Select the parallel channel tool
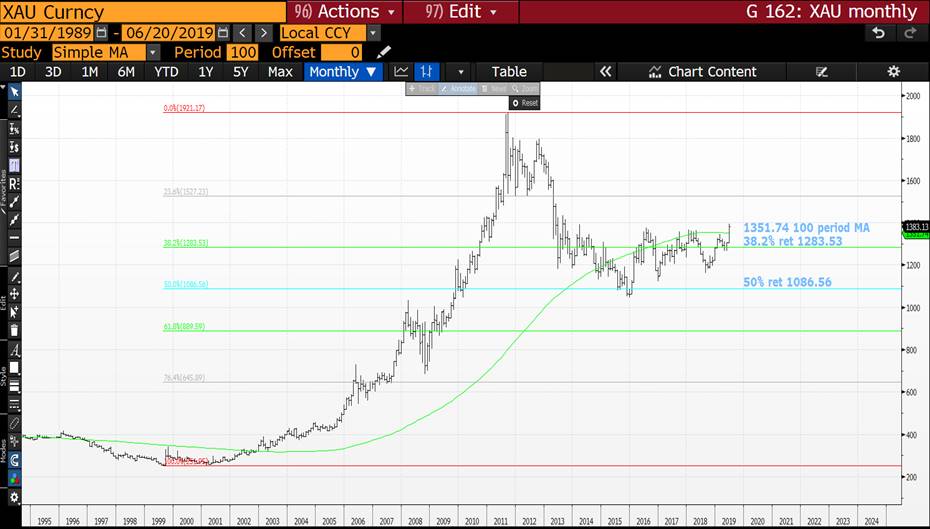Viewport: 930px width, 529px height. pos(14,256)
